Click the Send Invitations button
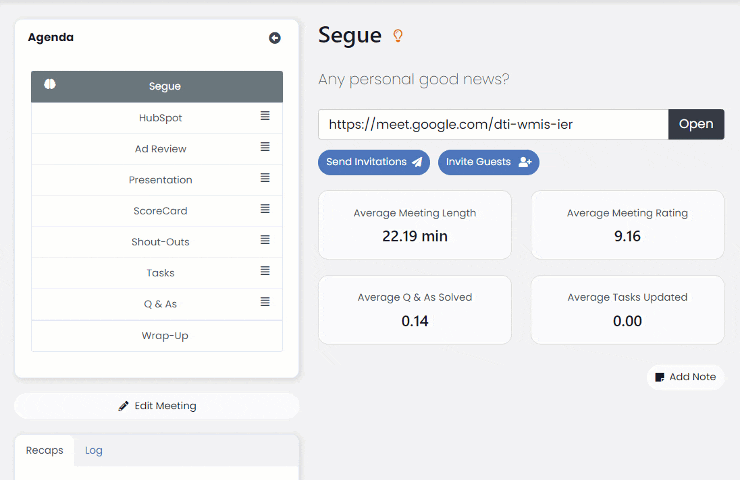This screenshot has height=480, width=740. (374, 162)
